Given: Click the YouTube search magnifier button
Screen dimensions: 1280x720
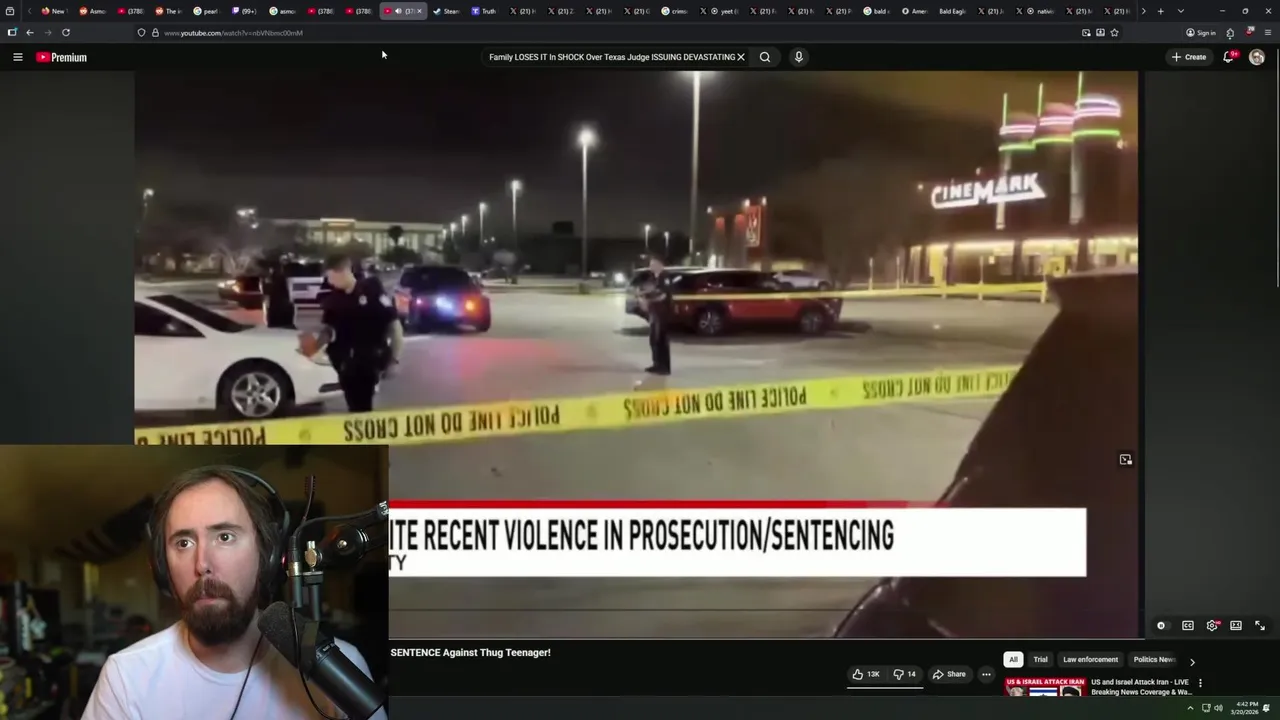Looking at the screenshot, I should tap(765, 57).
